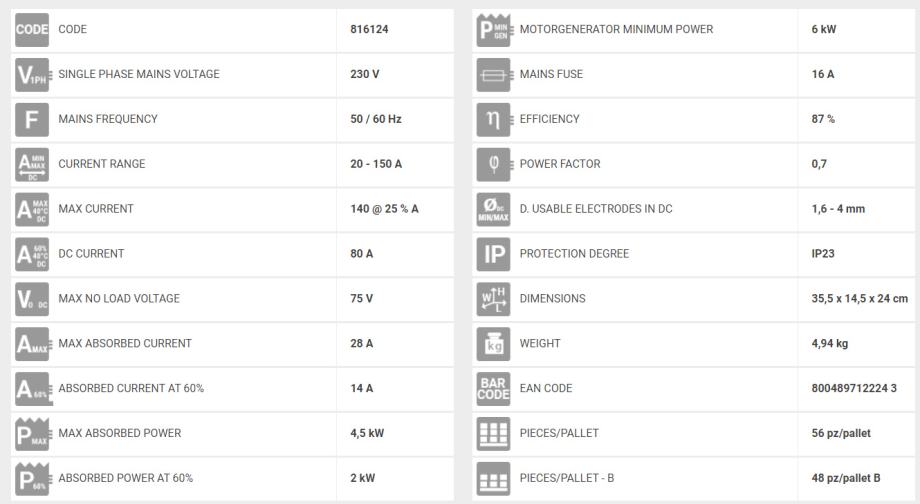This screenshot has width=920, height=504.
Task: Click the IP protection degree icon
Action: (495, 253)
